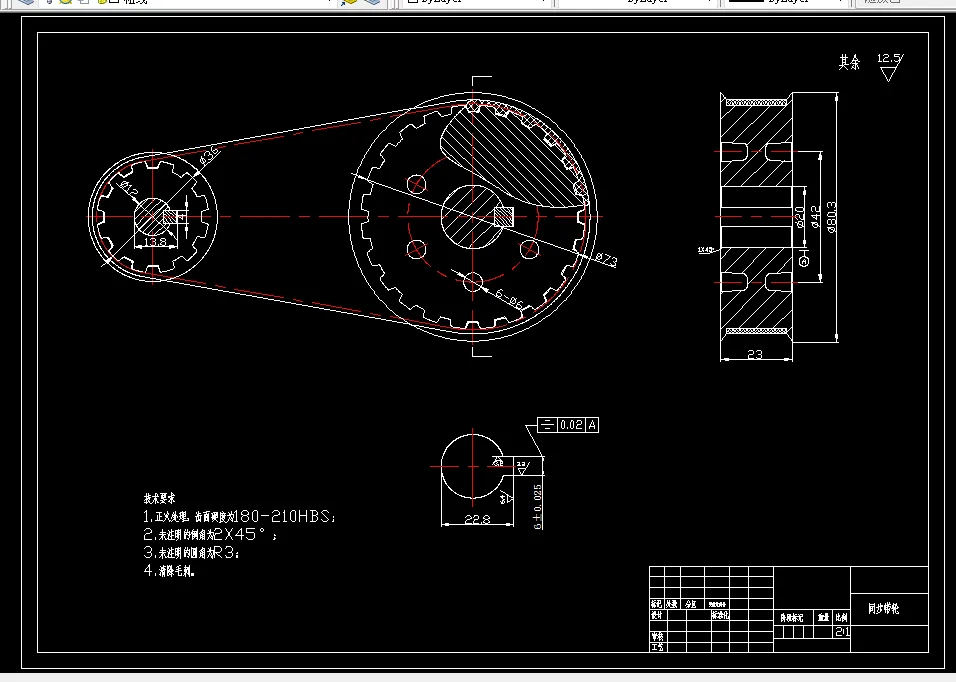The width and height of the screenshot is (956, 682).
Task: Select datum letter A in tolerance frame
Action: (x=592, y=425)
